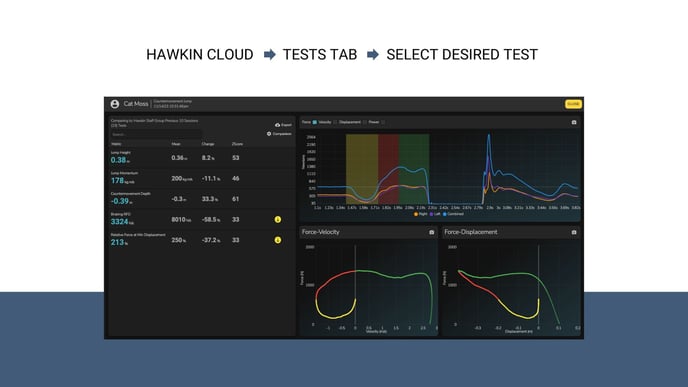Click the red phase region on force chart

[x=388, y=169]
